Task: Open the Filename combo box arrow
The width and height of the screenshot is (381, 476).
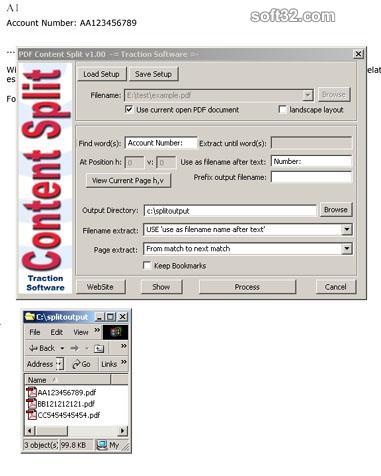Action: tap(308, 95)
